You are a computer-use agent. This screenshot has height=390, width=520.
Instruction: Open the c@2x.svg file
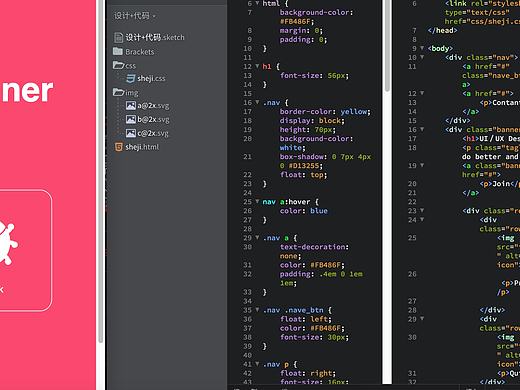coord(153,133)
